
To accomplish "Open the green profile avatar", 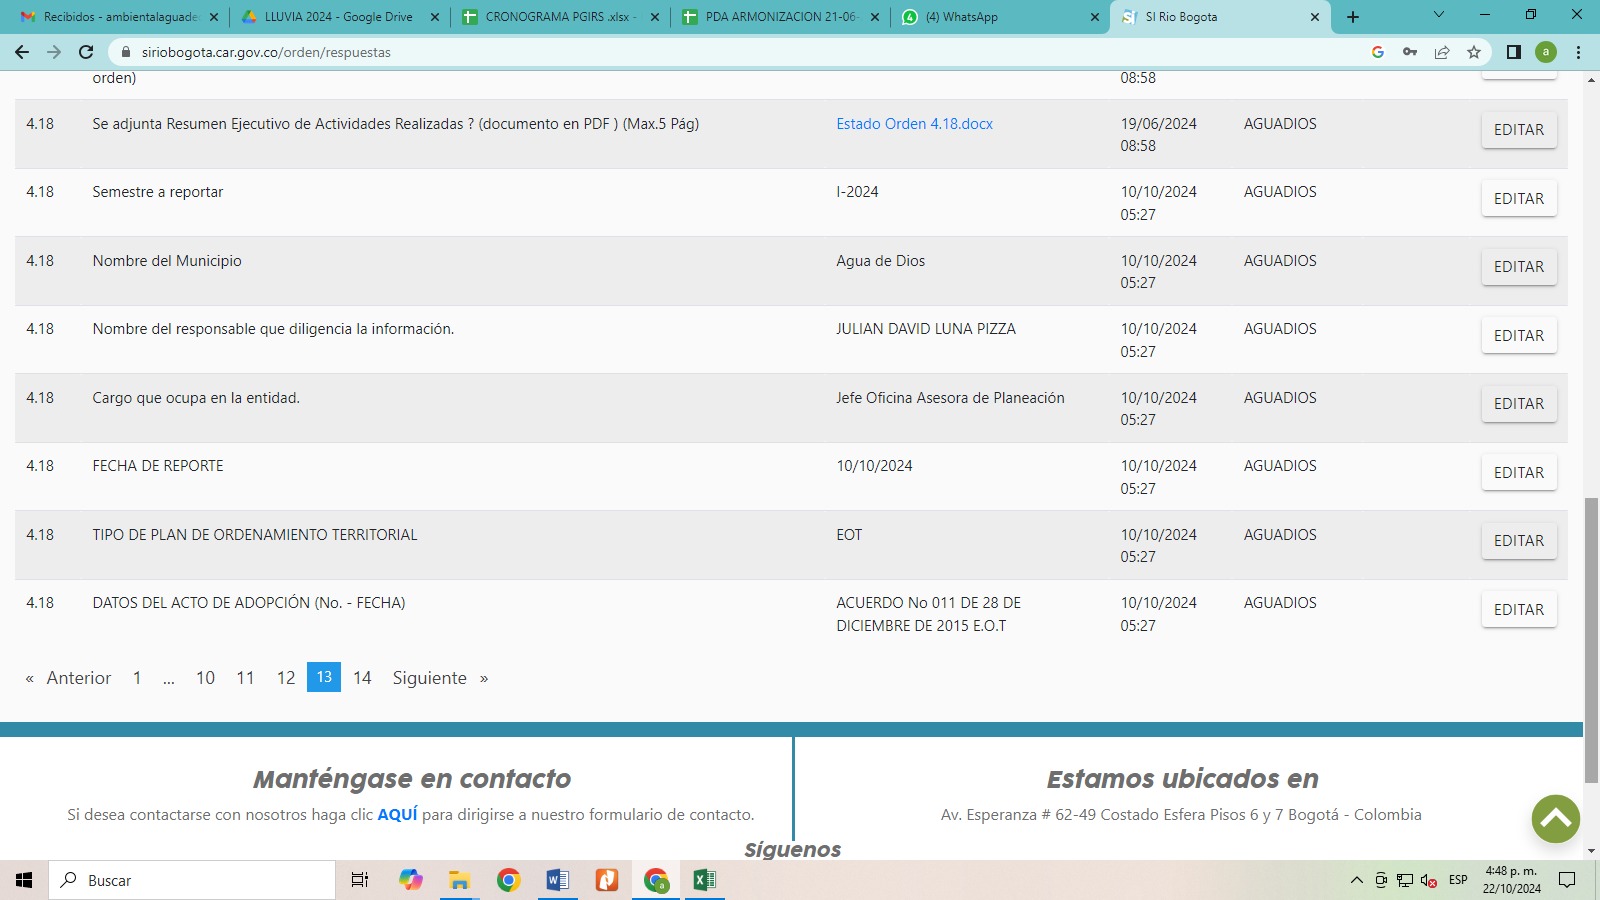I will [1546, 52].
